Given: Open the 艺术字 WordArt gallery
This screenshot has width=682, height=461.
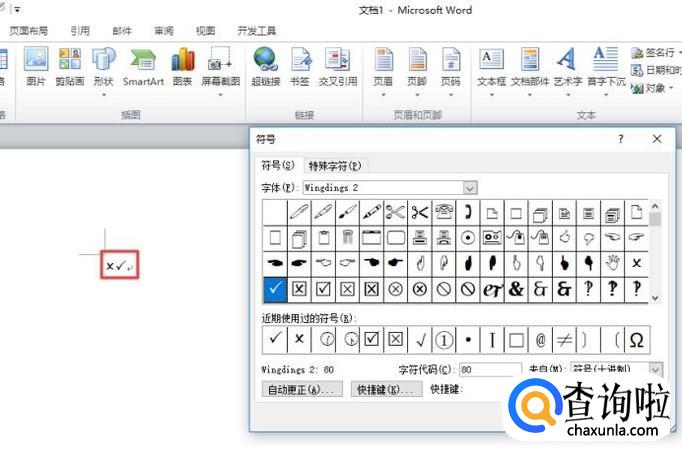Looking at the screenshot, I should 568,70.
